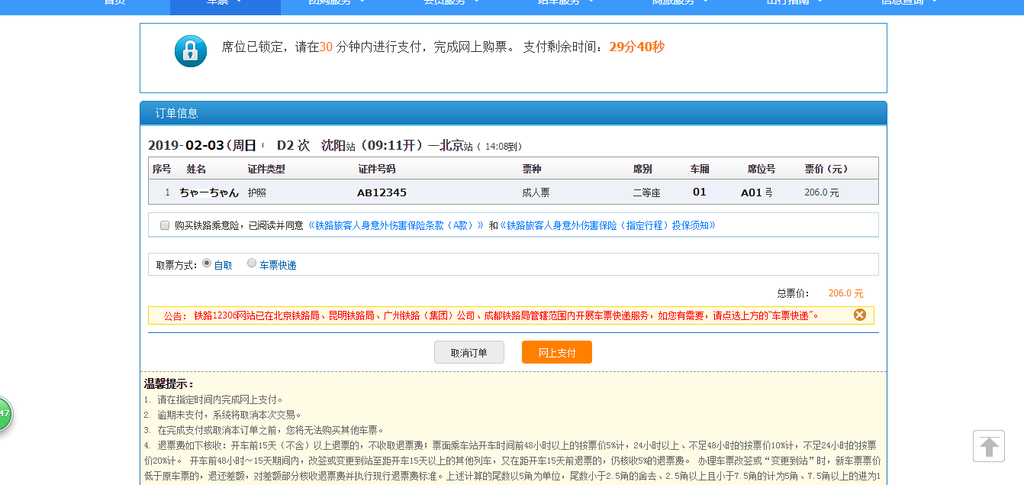
Task: Click the 成人票 ticket type cell
Action: click(536, 193)
